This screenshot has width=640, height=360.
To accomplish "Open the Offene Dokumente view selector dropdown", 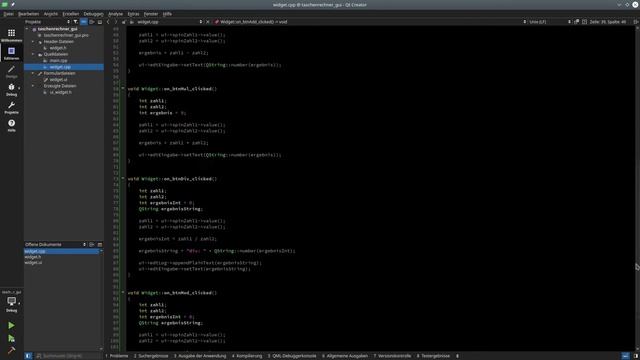I will click(56, 244).
